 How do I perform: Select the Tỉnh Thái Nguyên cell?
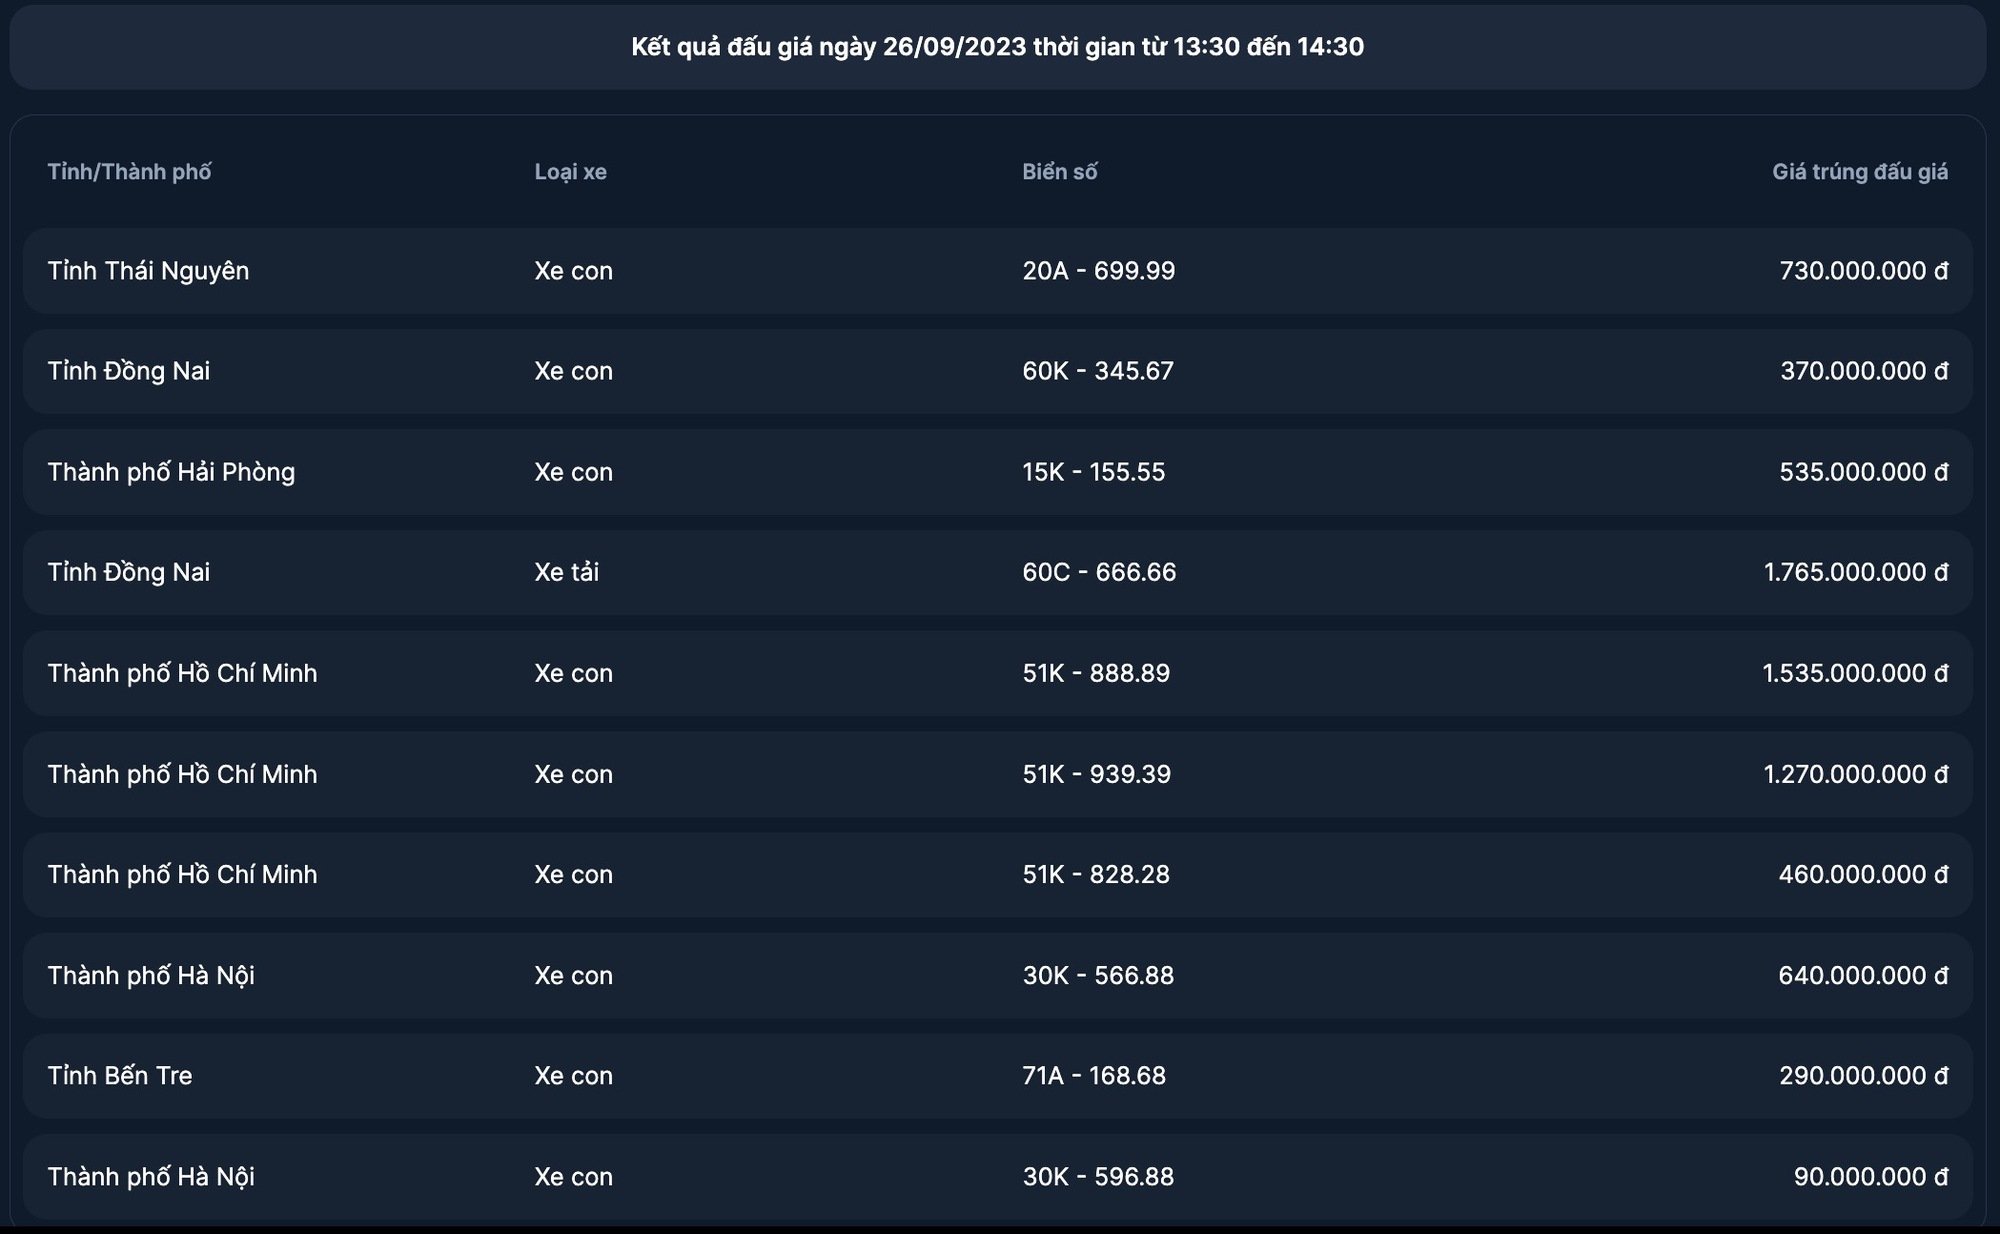tap(148, 271)
